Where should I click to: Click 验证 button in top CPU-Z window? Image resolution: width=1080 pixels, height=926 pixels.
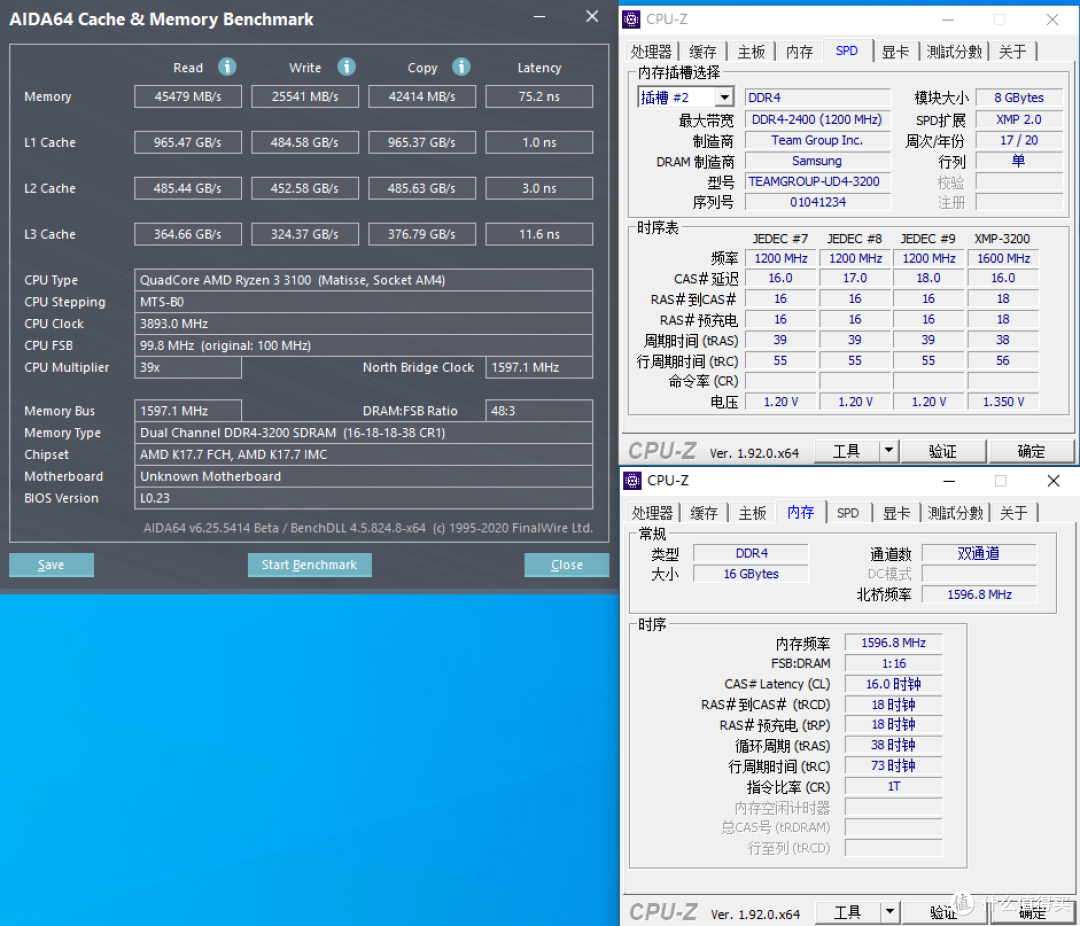click(x=942, y=451)
